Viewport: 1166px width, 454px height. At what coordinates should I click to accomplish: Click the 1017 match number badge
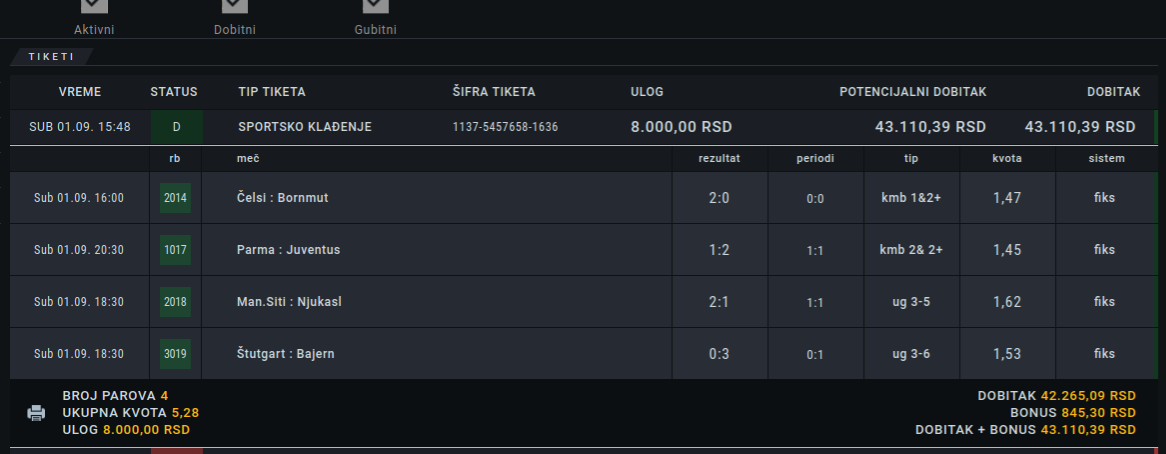[175, 250]
